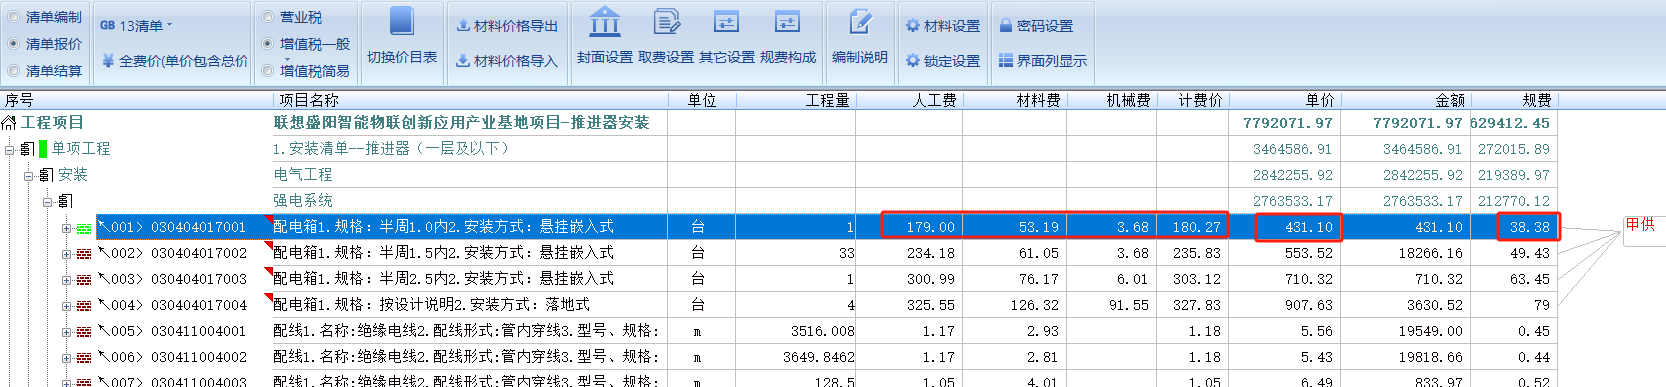
Task: Click 机械费 cell 91.55
Action: tap(1112, 305)
